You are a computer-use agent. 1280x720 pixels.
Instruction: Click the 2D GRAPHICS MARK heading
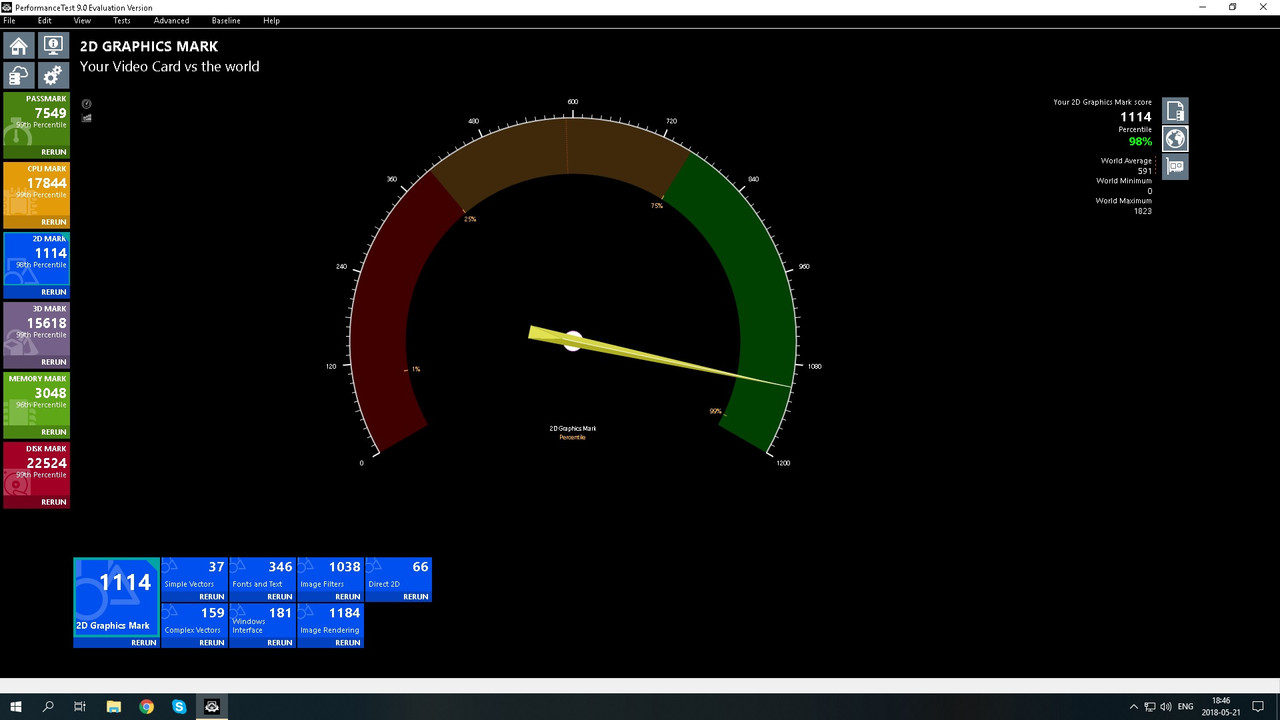tap(149, 46)
